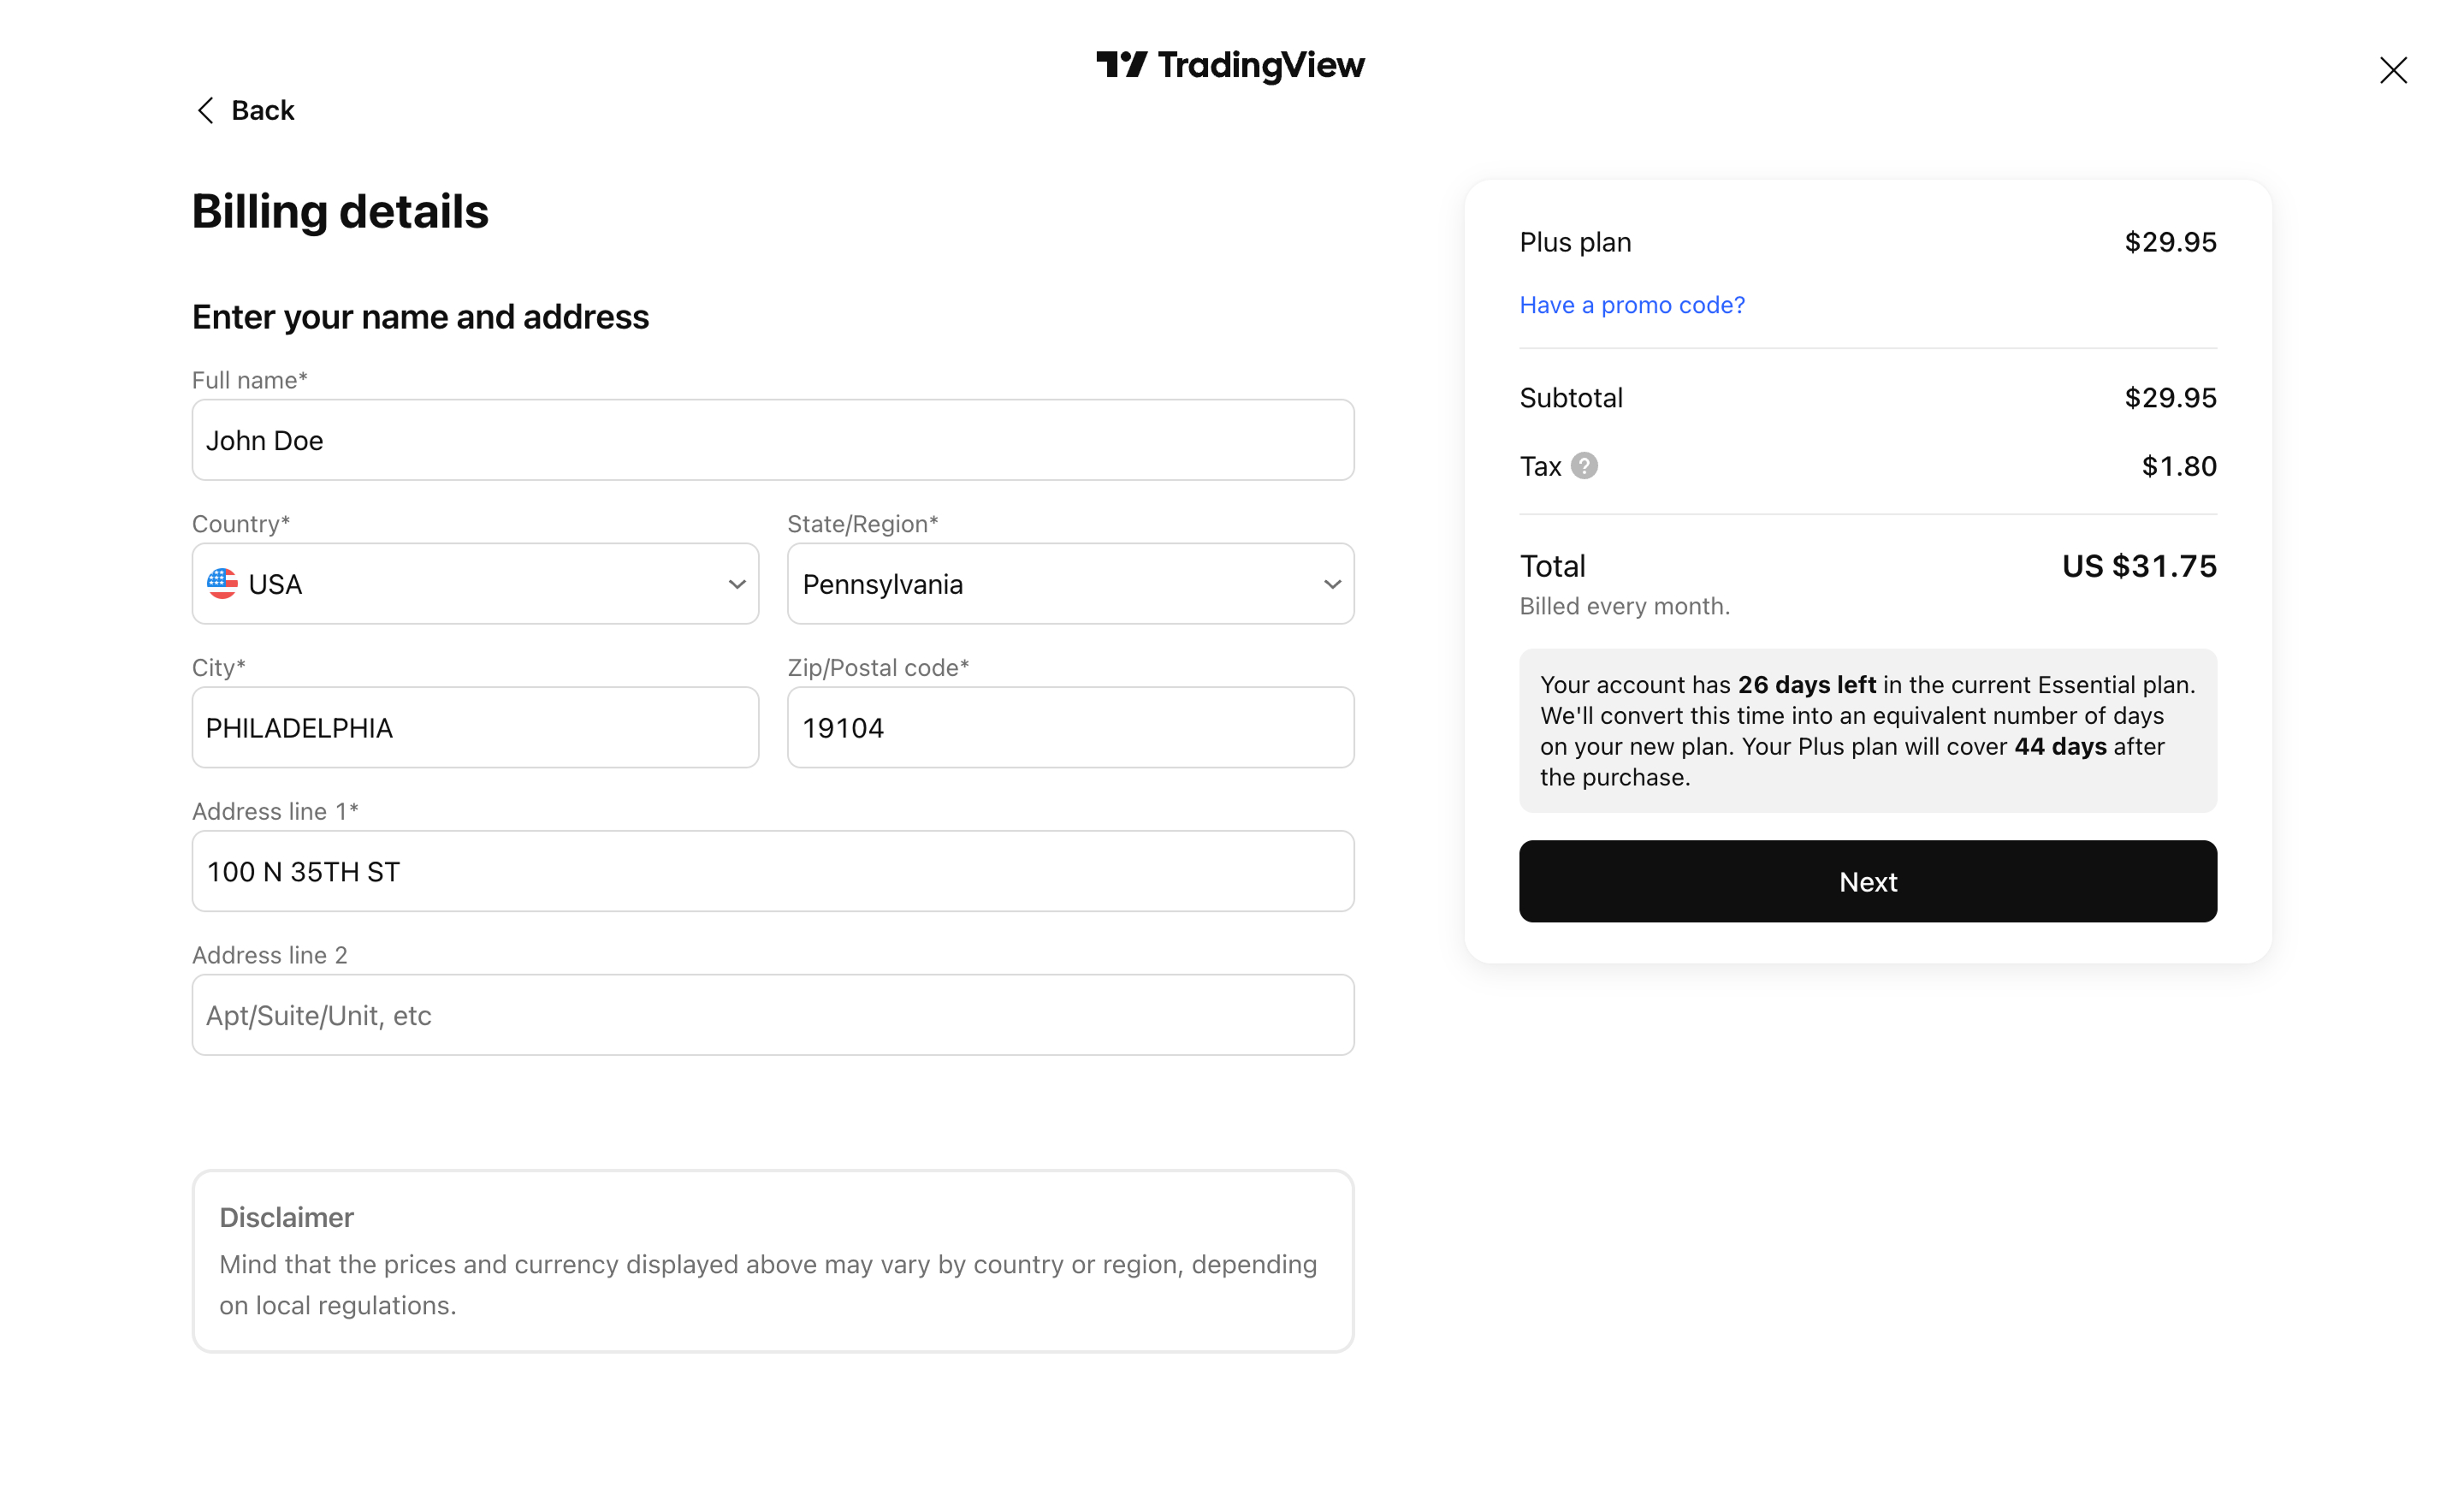Click the 26 days left notice
This screenshot has height=1494, width=2464.
click(x=1868, y=731)
